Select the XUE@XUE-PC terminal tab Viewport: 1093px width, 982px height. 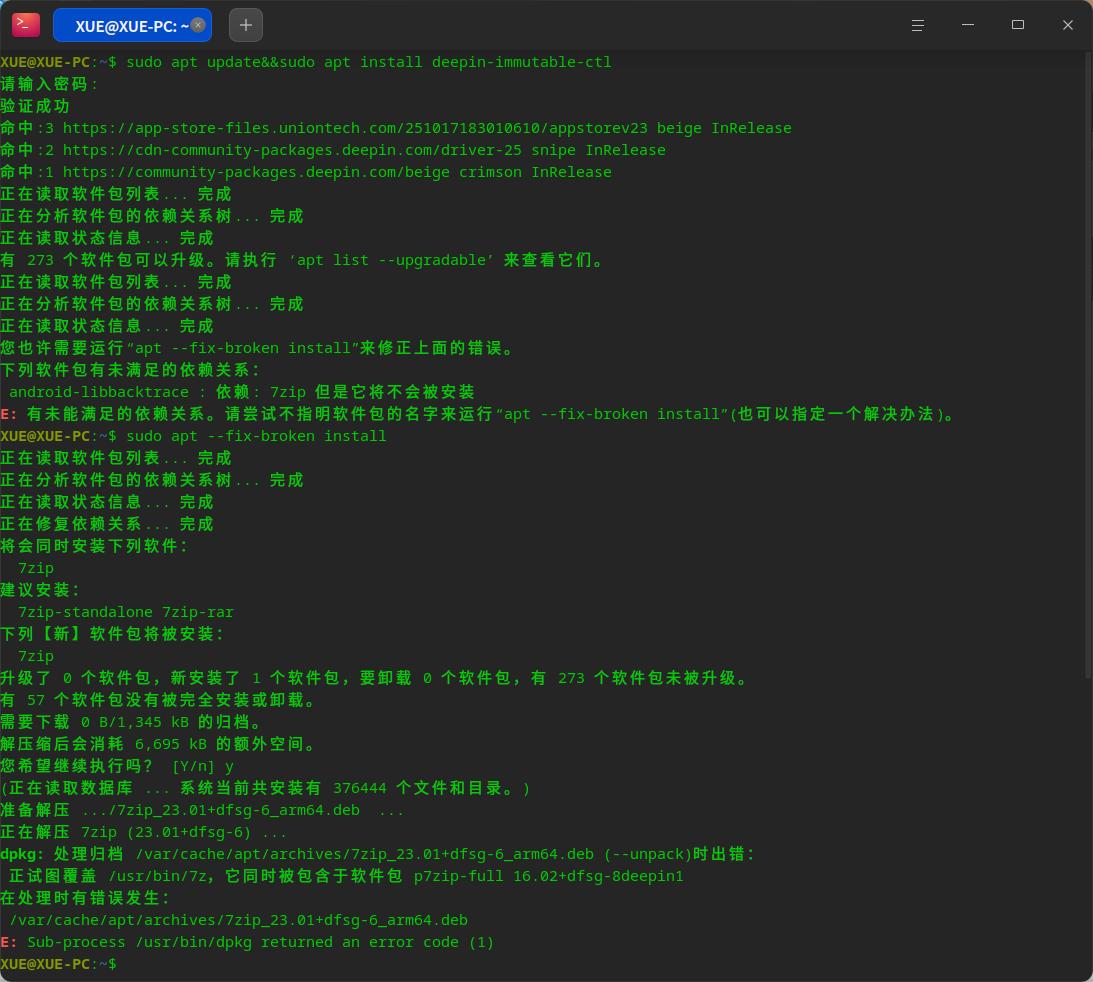click(x=132, y=26)
